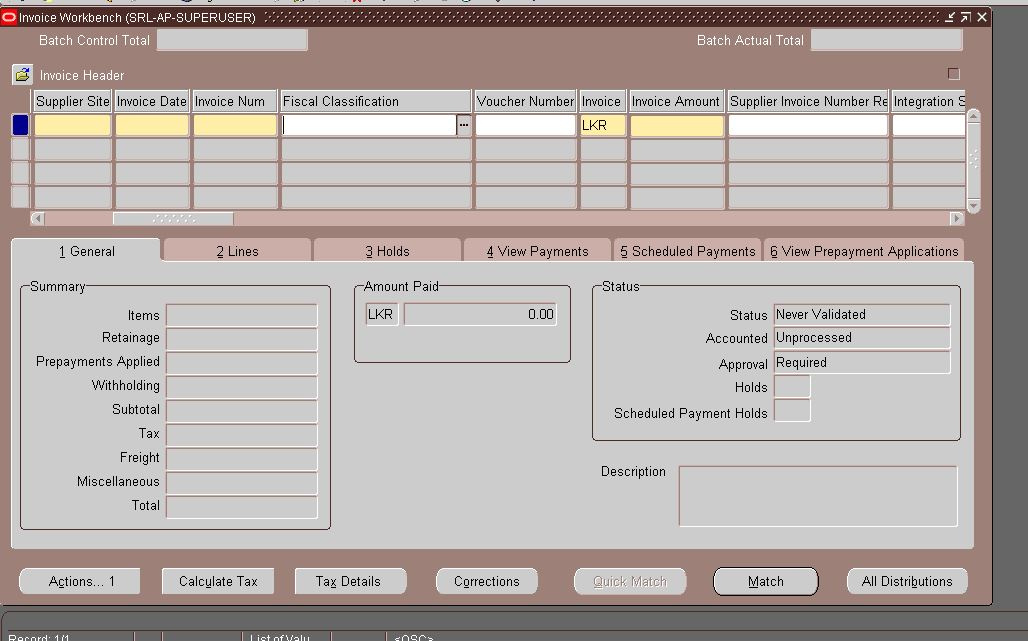The image size is (1028, 641).
Task: Click the Quick Match button
Action: pyautogui.click(x=630, y=581)
